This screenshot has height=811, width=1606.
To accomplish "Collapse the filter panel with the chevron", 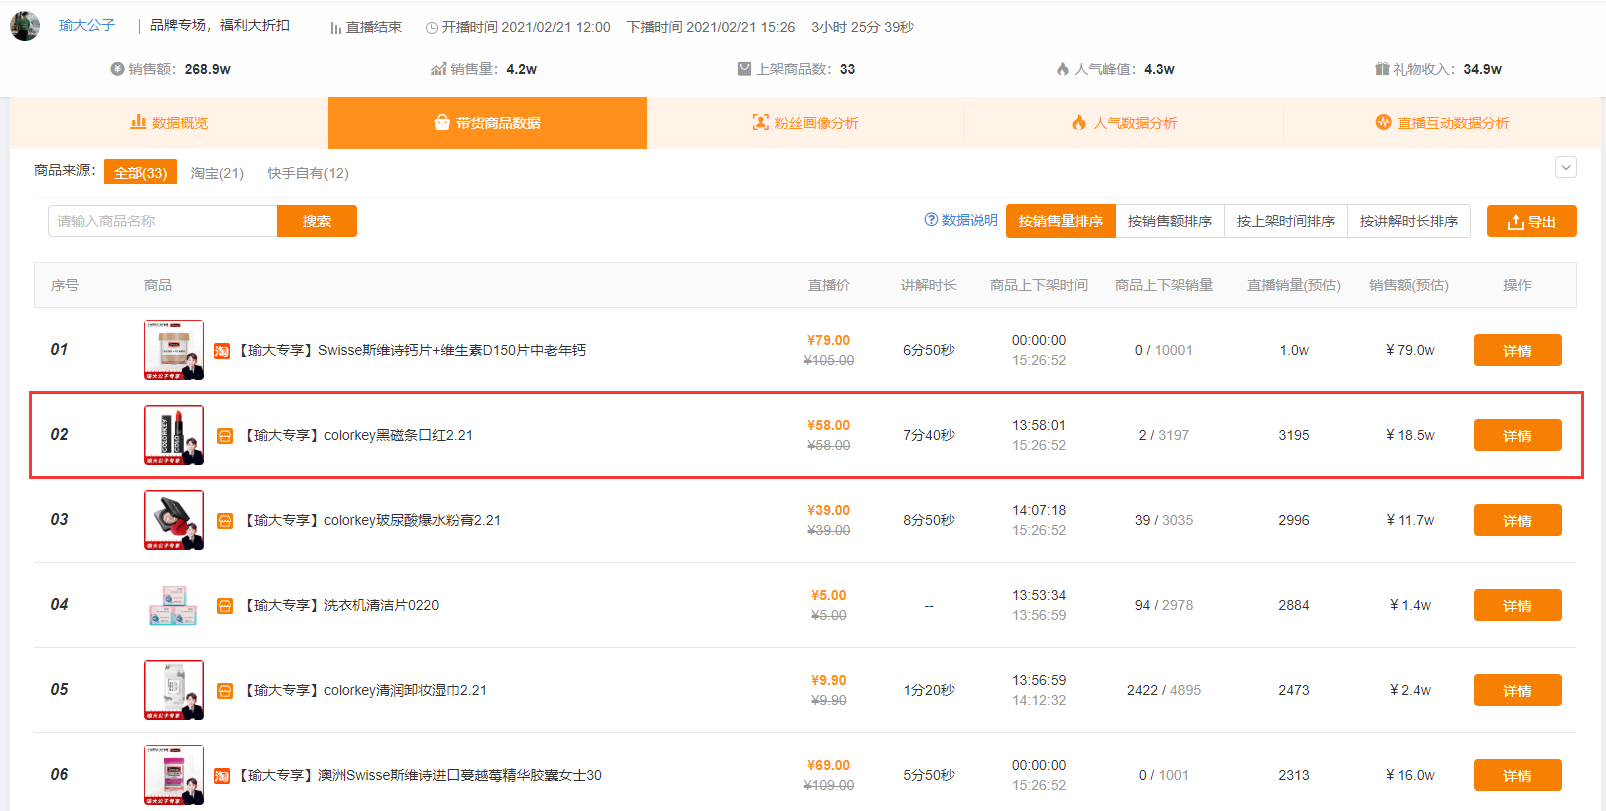I will click(x=1566, y=168).
